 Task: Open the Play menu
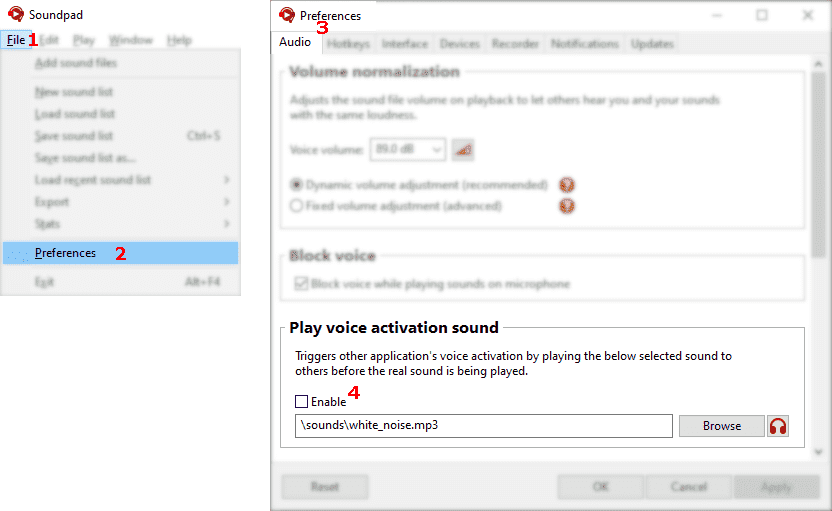84,40
